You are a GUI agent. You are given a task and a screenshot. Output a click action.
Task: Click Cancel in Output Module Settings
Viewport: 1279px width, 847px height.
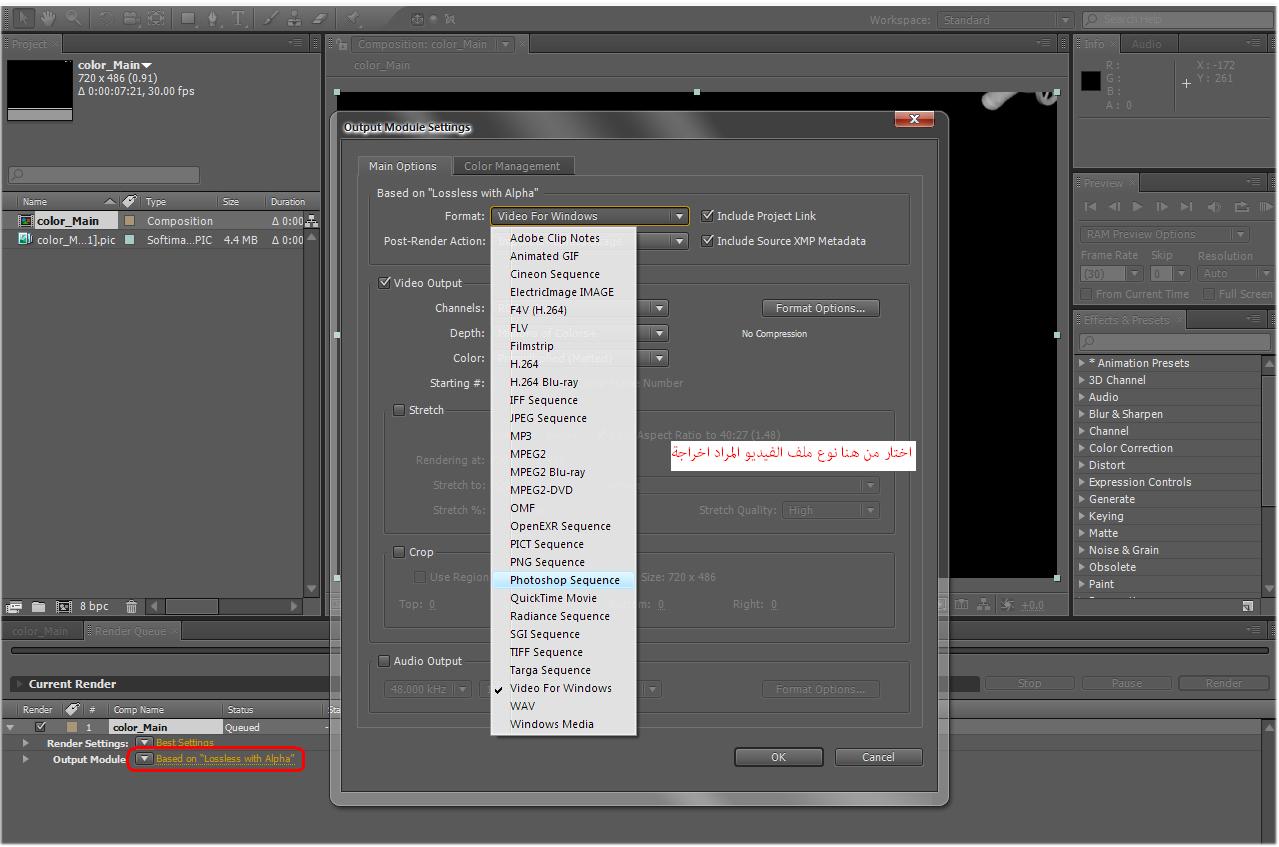click(x=878, y=757)
